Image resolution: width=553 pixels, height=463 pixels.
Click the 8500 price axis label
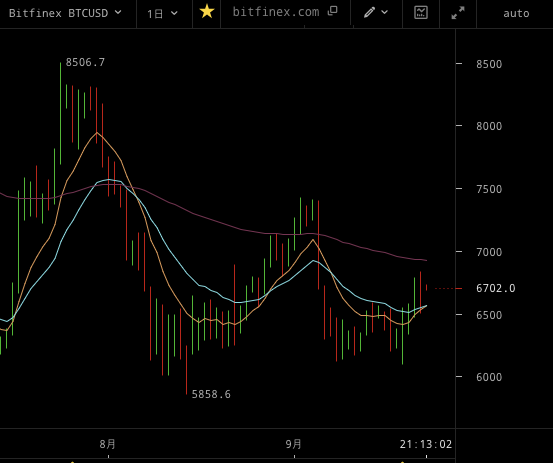(x=489, y=64)
